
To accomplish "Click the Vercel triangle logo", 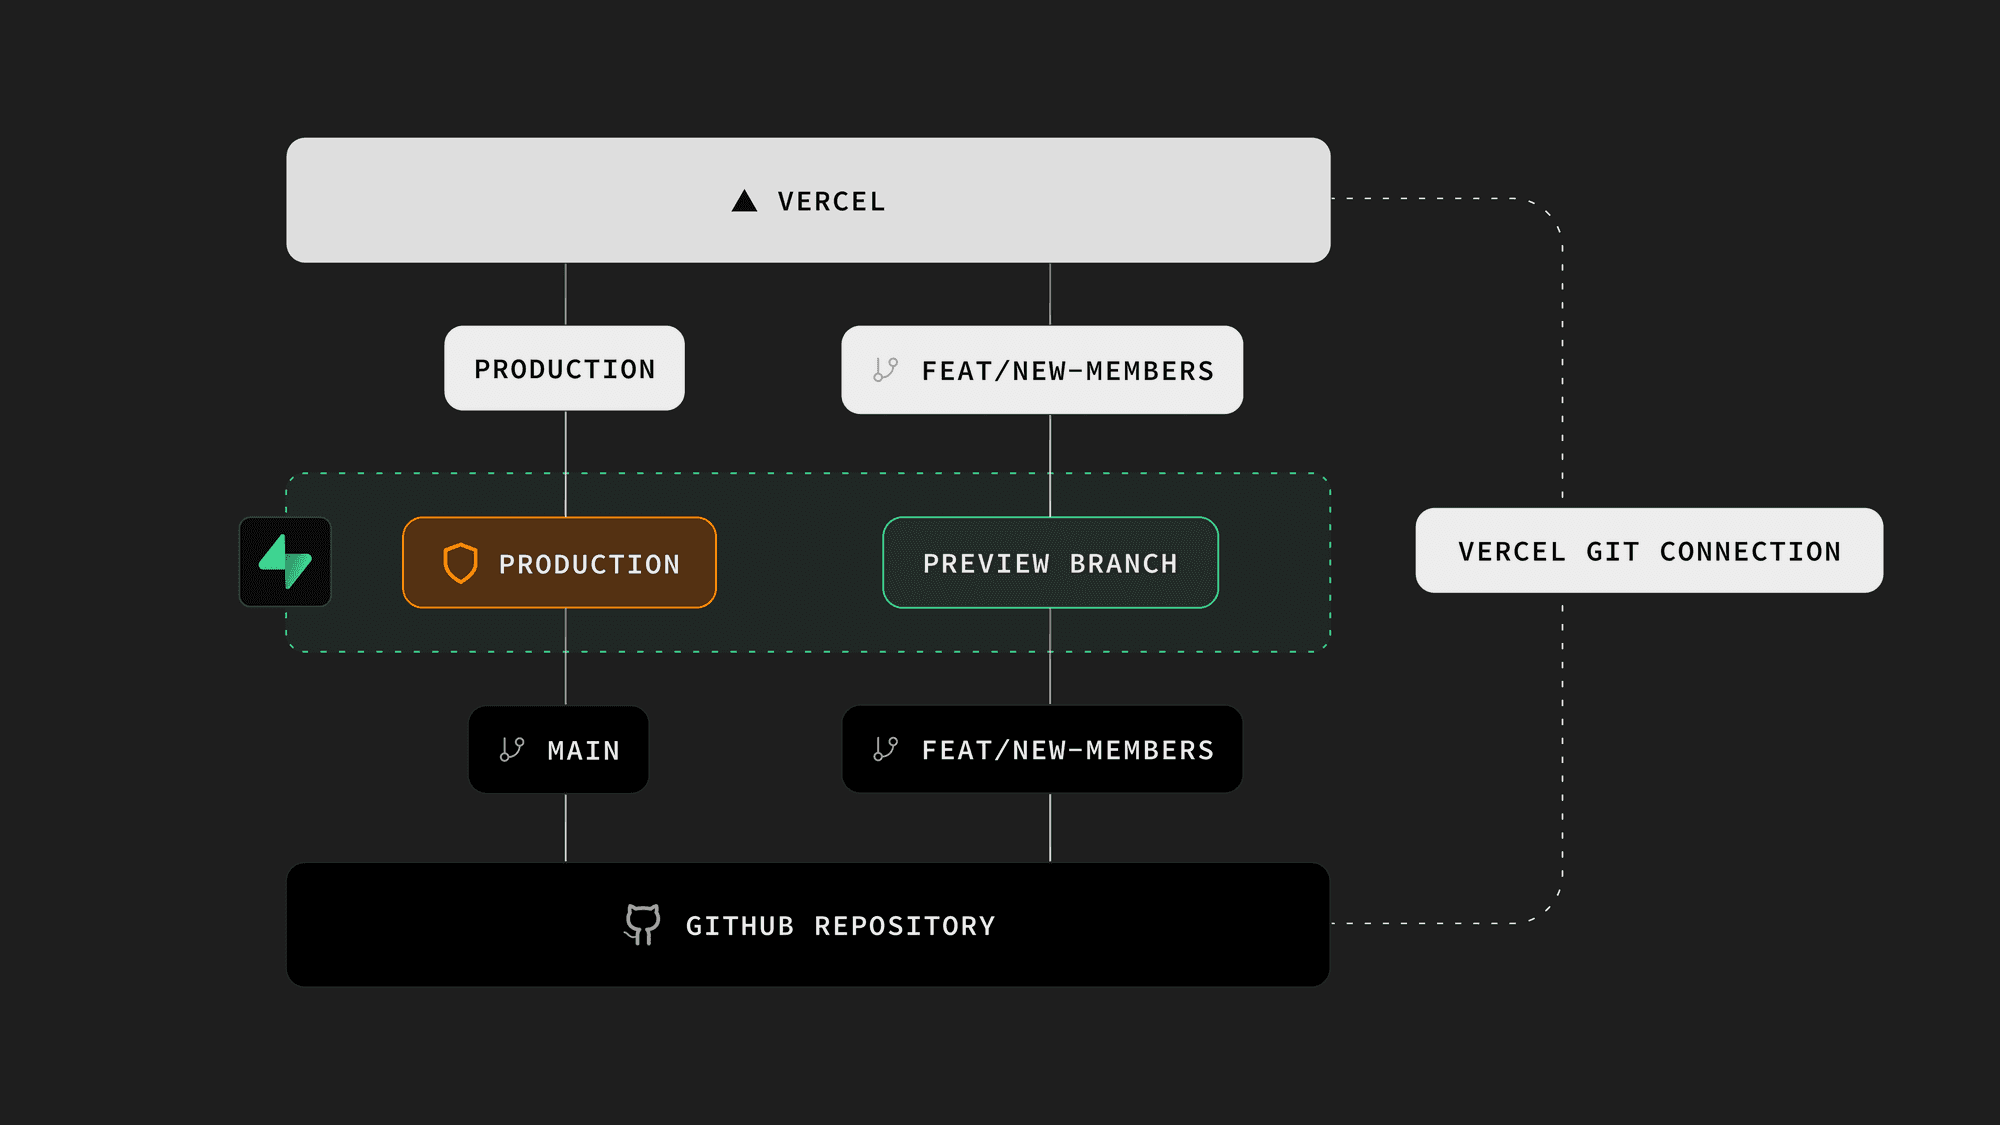I will pyautogui.click(x=744, y=201).
